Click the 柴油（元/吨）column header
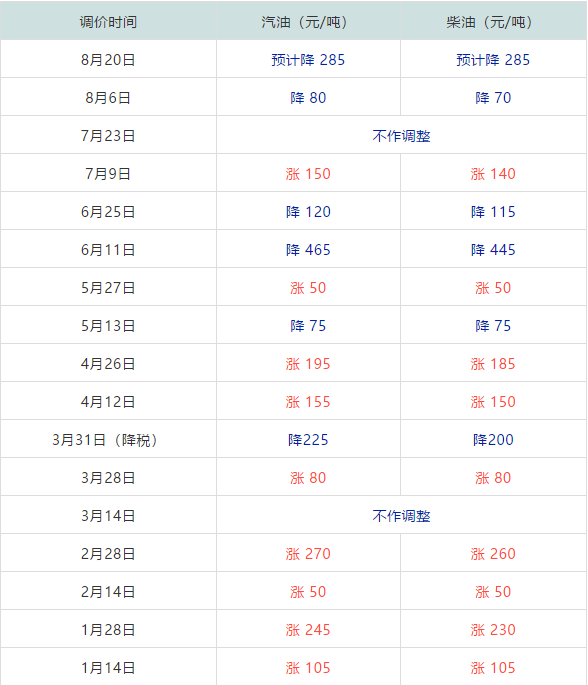The image size is (588, 685). [493, 22]
